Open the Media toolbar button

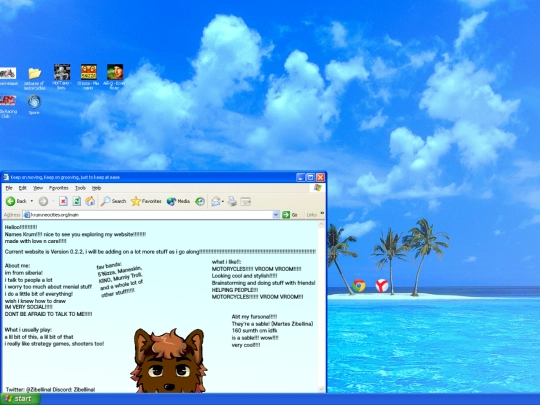[178, 201]
